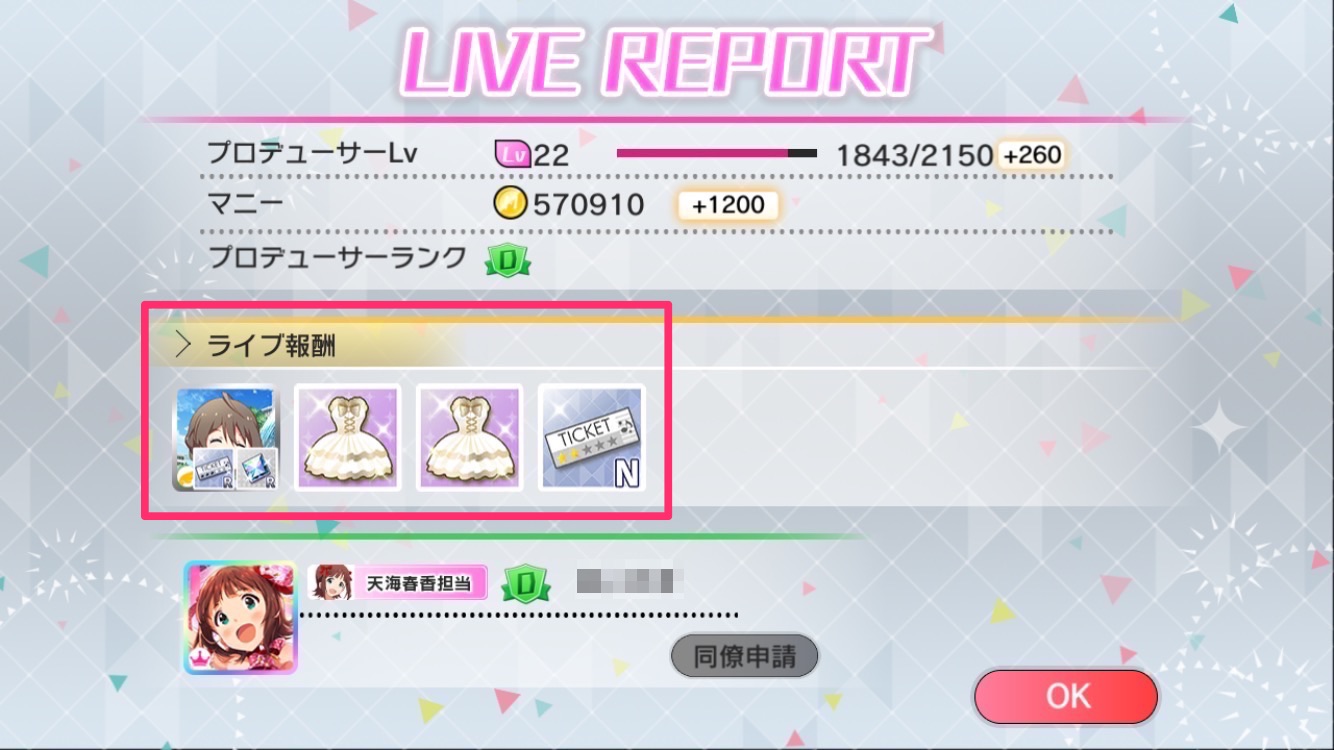Send a 同僚申請 colleague request
This screenshot has width=1334, height=750.
click(x=744, y=656)
